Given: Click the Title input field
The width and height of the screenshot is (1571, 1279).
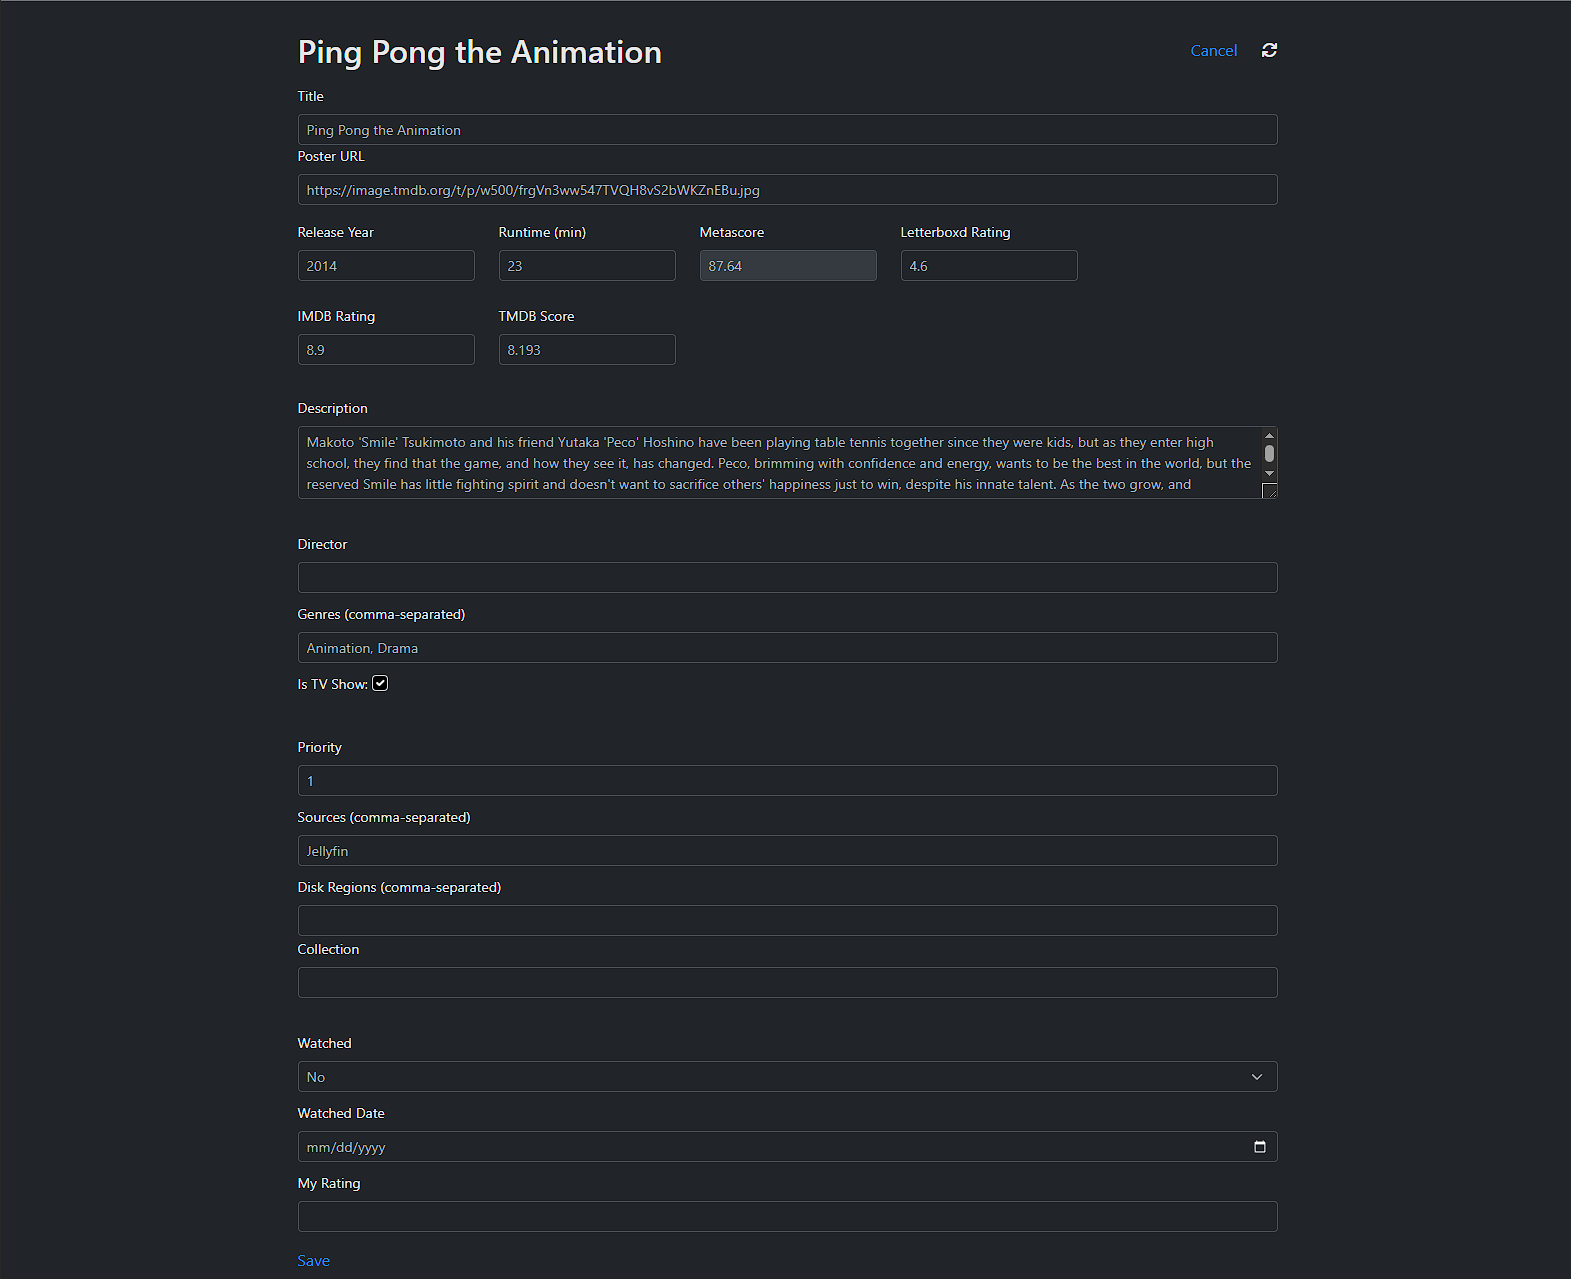Looking at the screenshot, I should [786, 130].
